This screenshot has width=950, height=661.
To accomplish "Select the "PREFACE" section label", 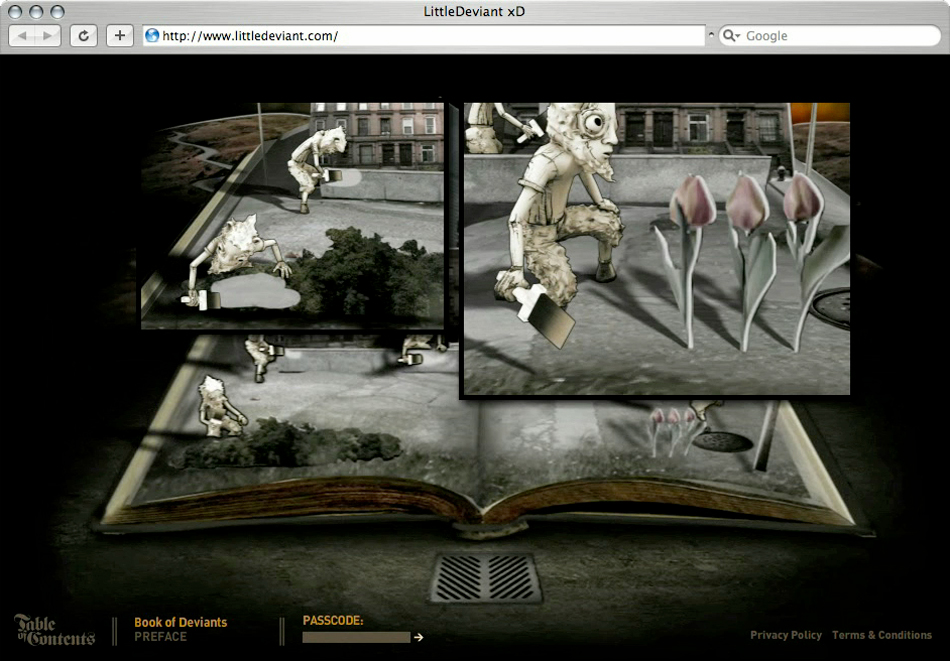I will click(x=159, y=636).
